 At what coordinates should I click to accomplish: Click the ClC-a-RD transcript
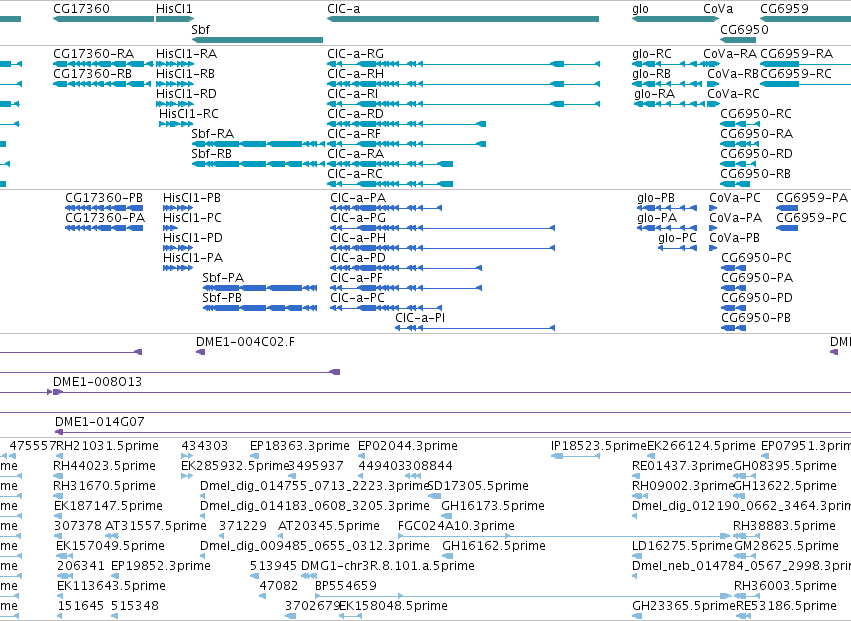point(407,124)
